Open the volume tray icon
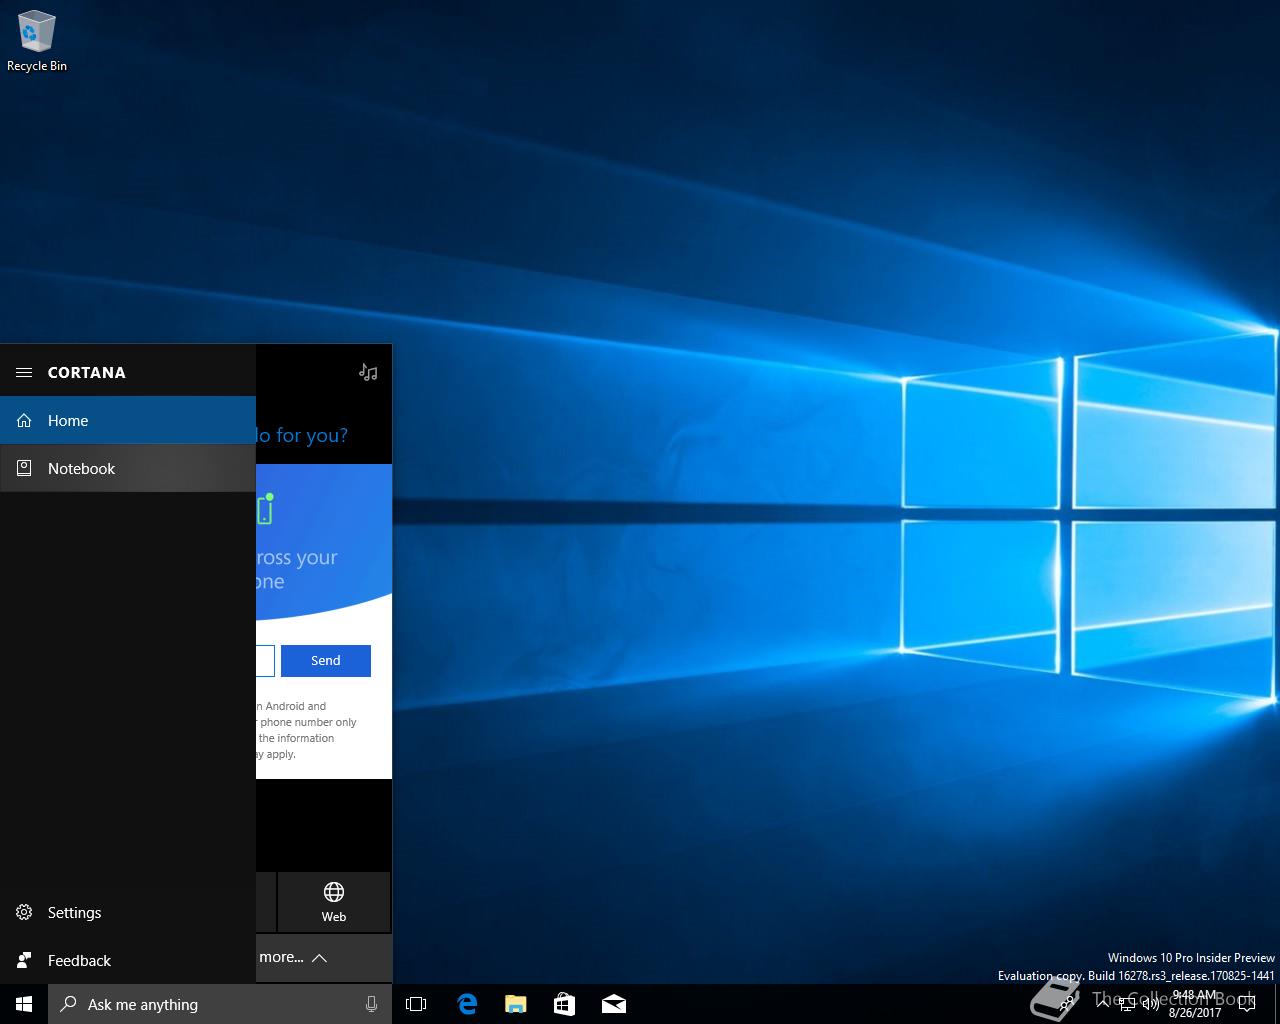 [1150, 1004]
